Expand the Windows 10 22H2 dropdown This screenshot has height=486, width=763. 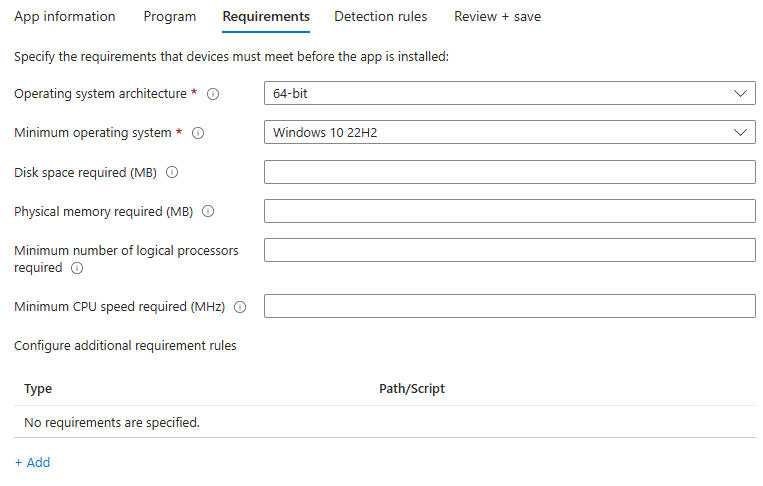point(509,132)
